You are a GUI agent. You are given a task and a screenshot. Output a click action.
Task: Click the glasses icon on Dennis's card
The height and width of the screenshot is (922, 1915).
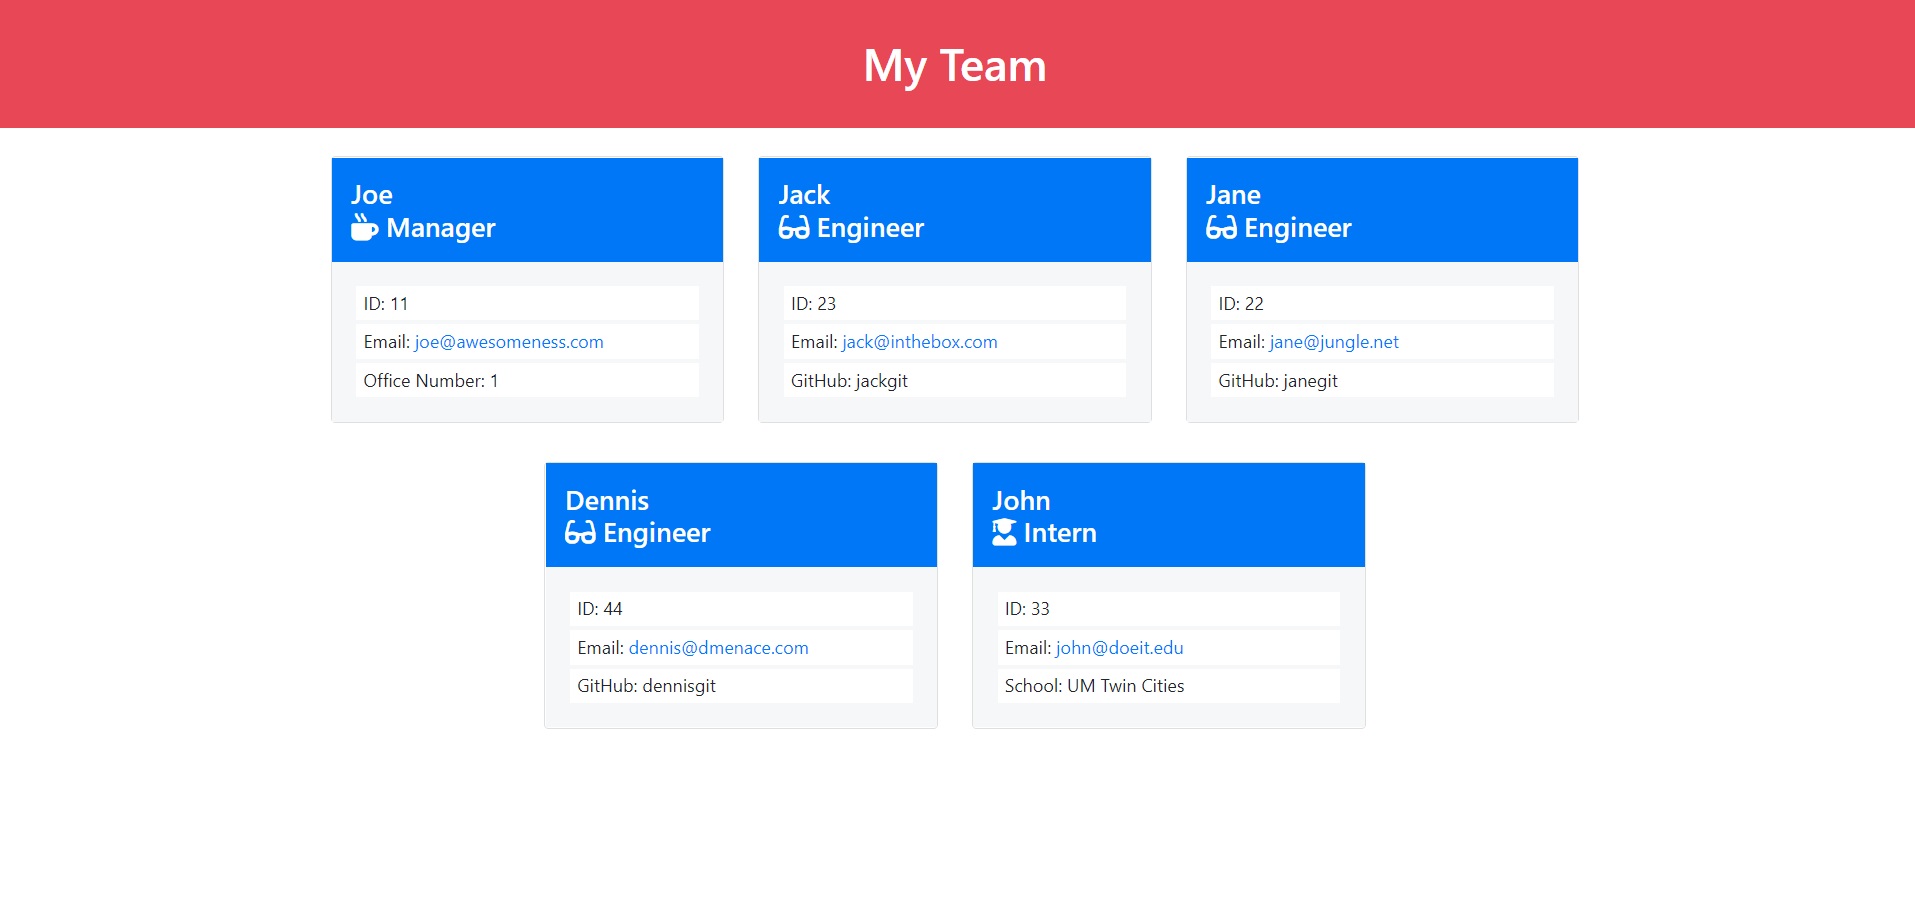580,533
